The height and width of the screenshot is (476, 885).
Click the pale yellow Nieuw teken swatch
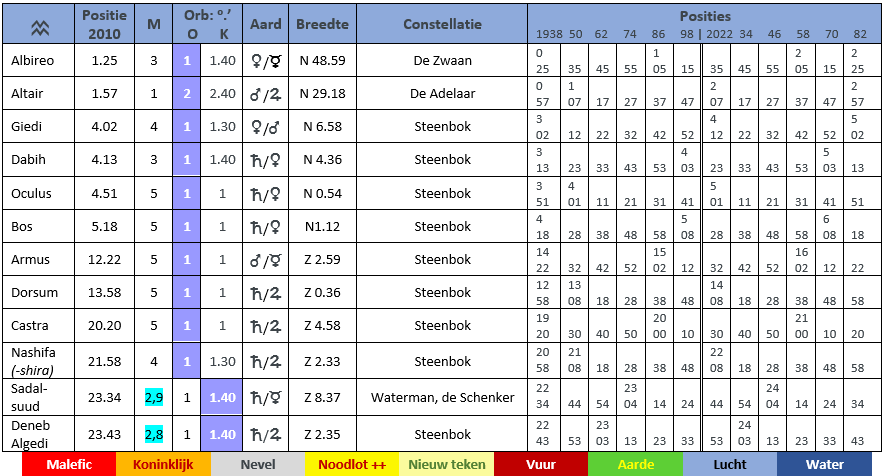click(x=447, y=464)
